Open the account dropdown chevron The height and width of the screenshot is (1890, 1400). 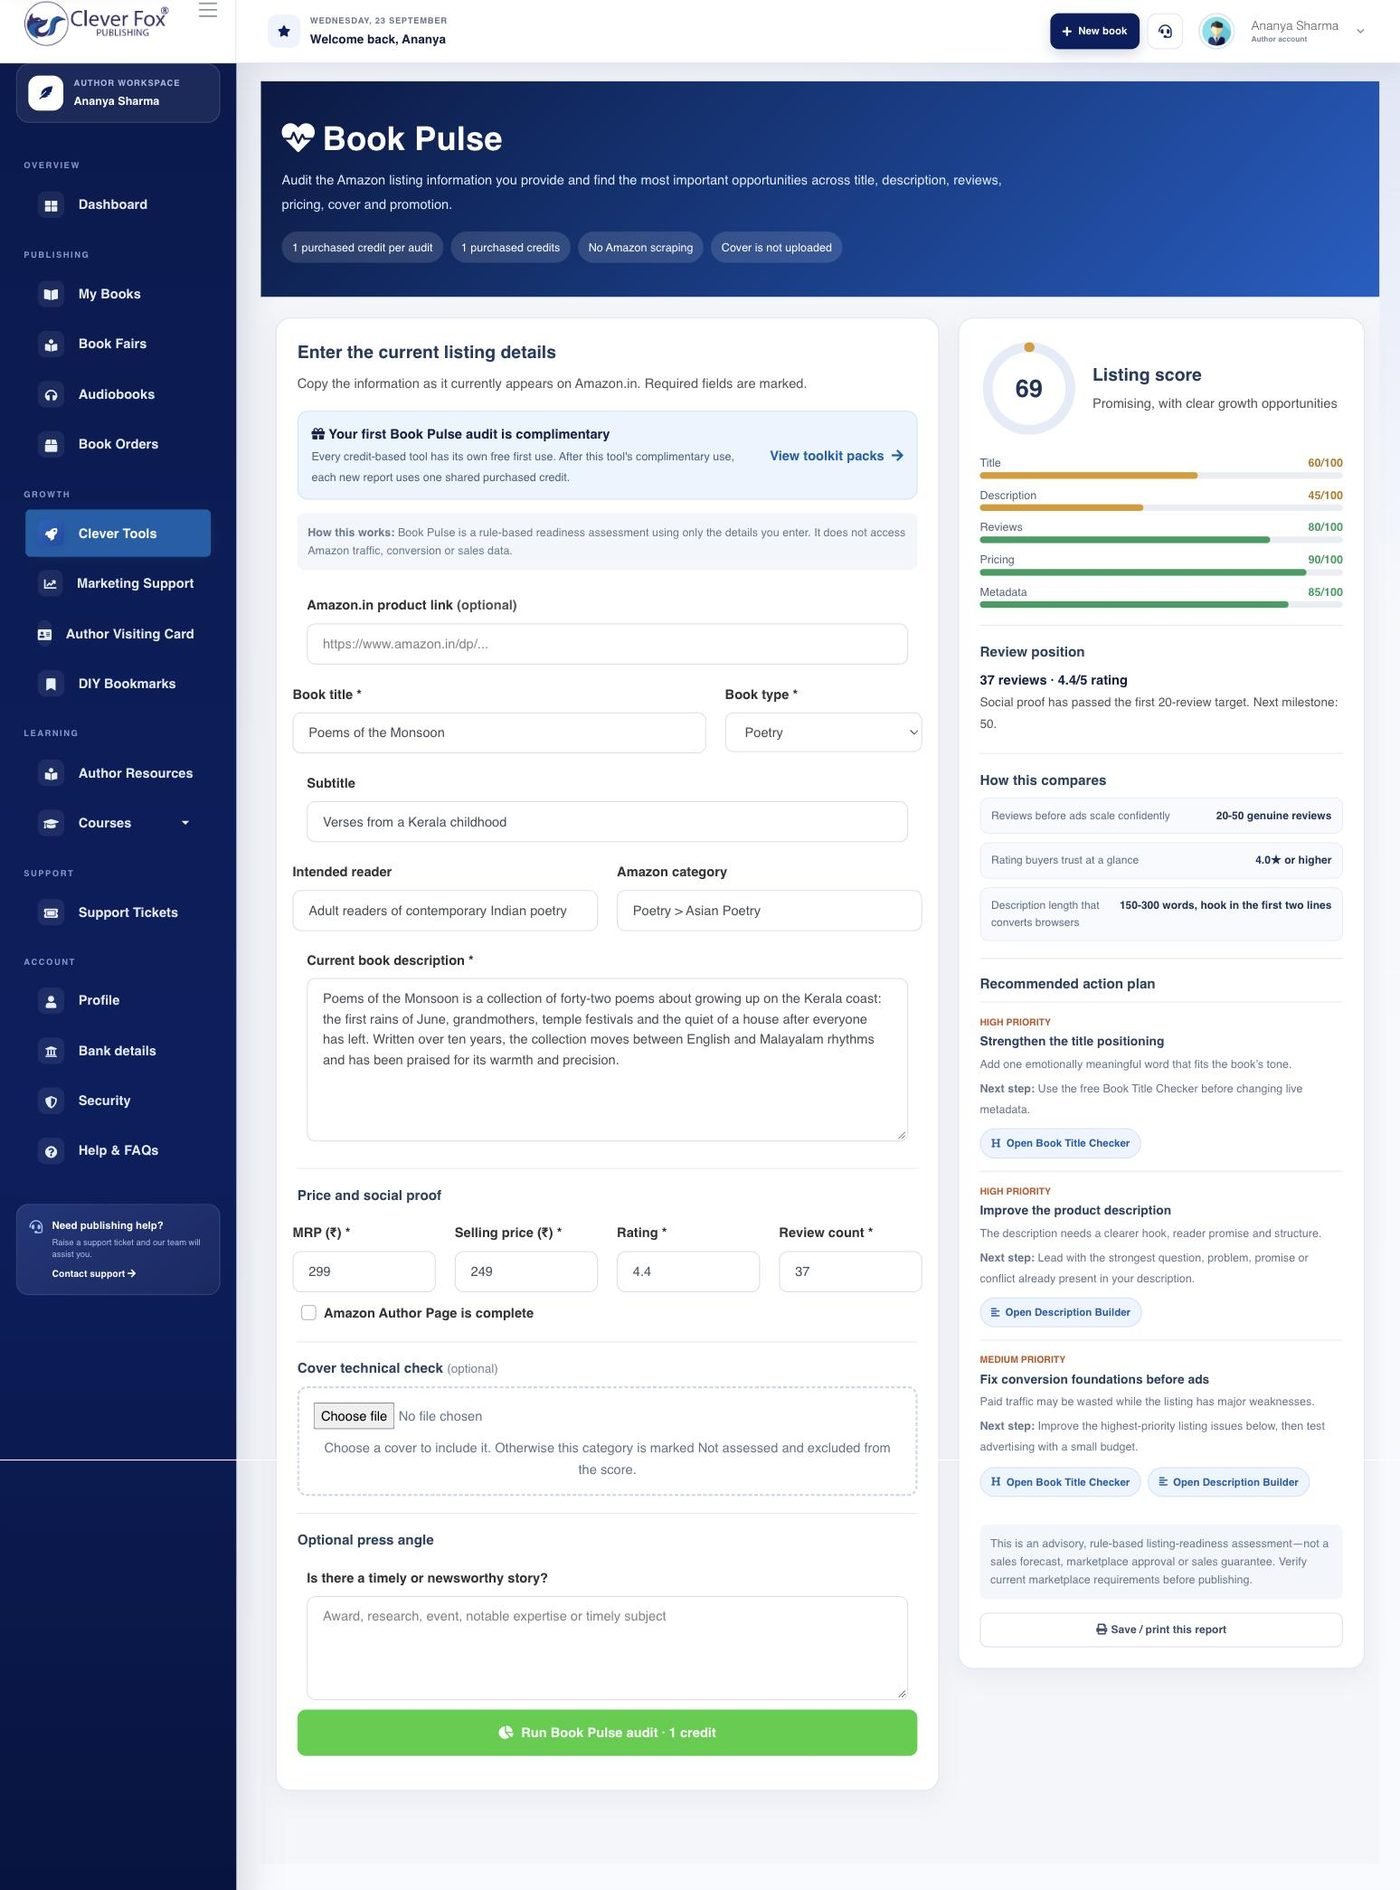[x=1360, y=31]
